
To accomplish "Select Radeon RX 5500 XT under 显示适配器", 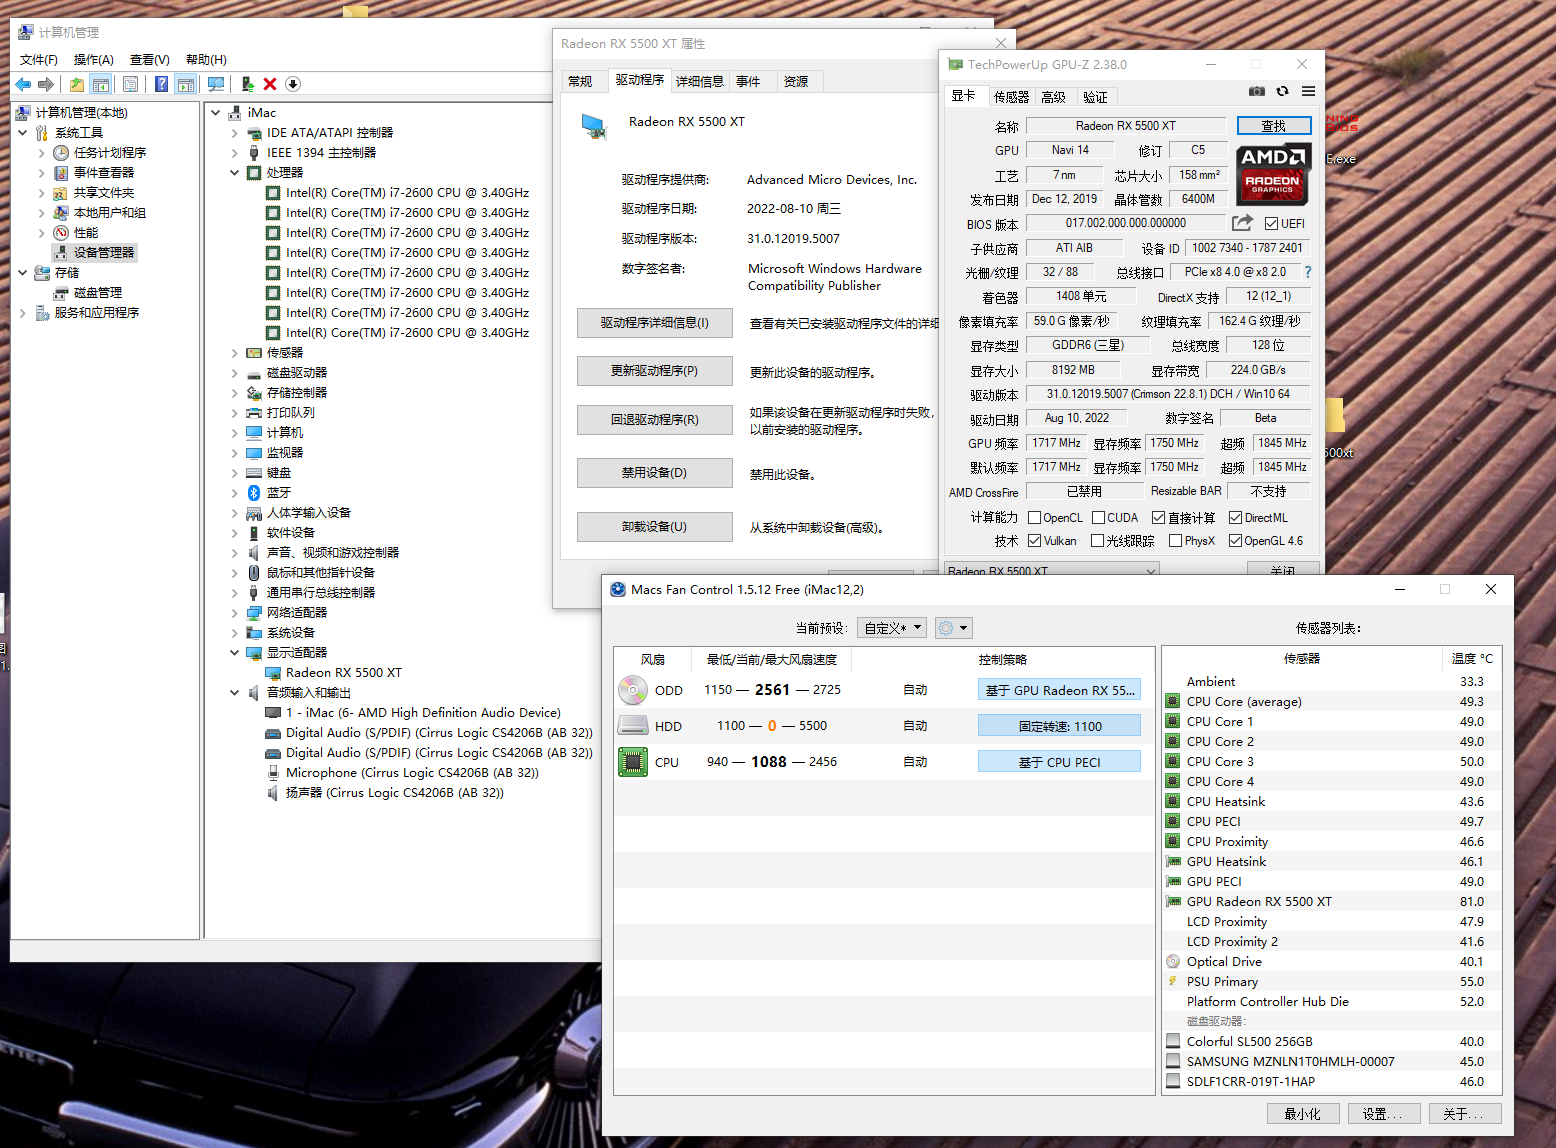I will (x=343, y=673).
